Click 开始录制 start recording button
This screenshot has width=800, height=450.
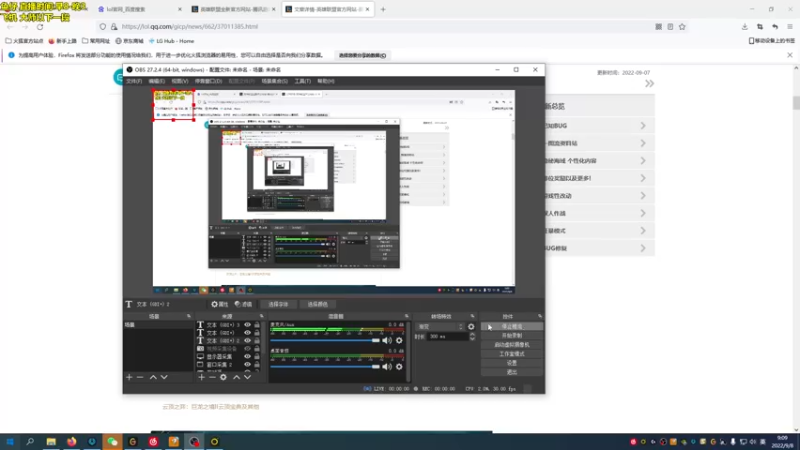click(x=512, y=336)
